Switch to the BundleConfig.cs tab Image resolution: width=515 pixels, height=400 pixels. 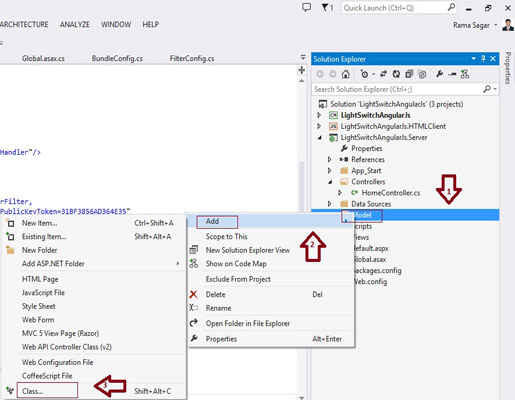(117, 58)
